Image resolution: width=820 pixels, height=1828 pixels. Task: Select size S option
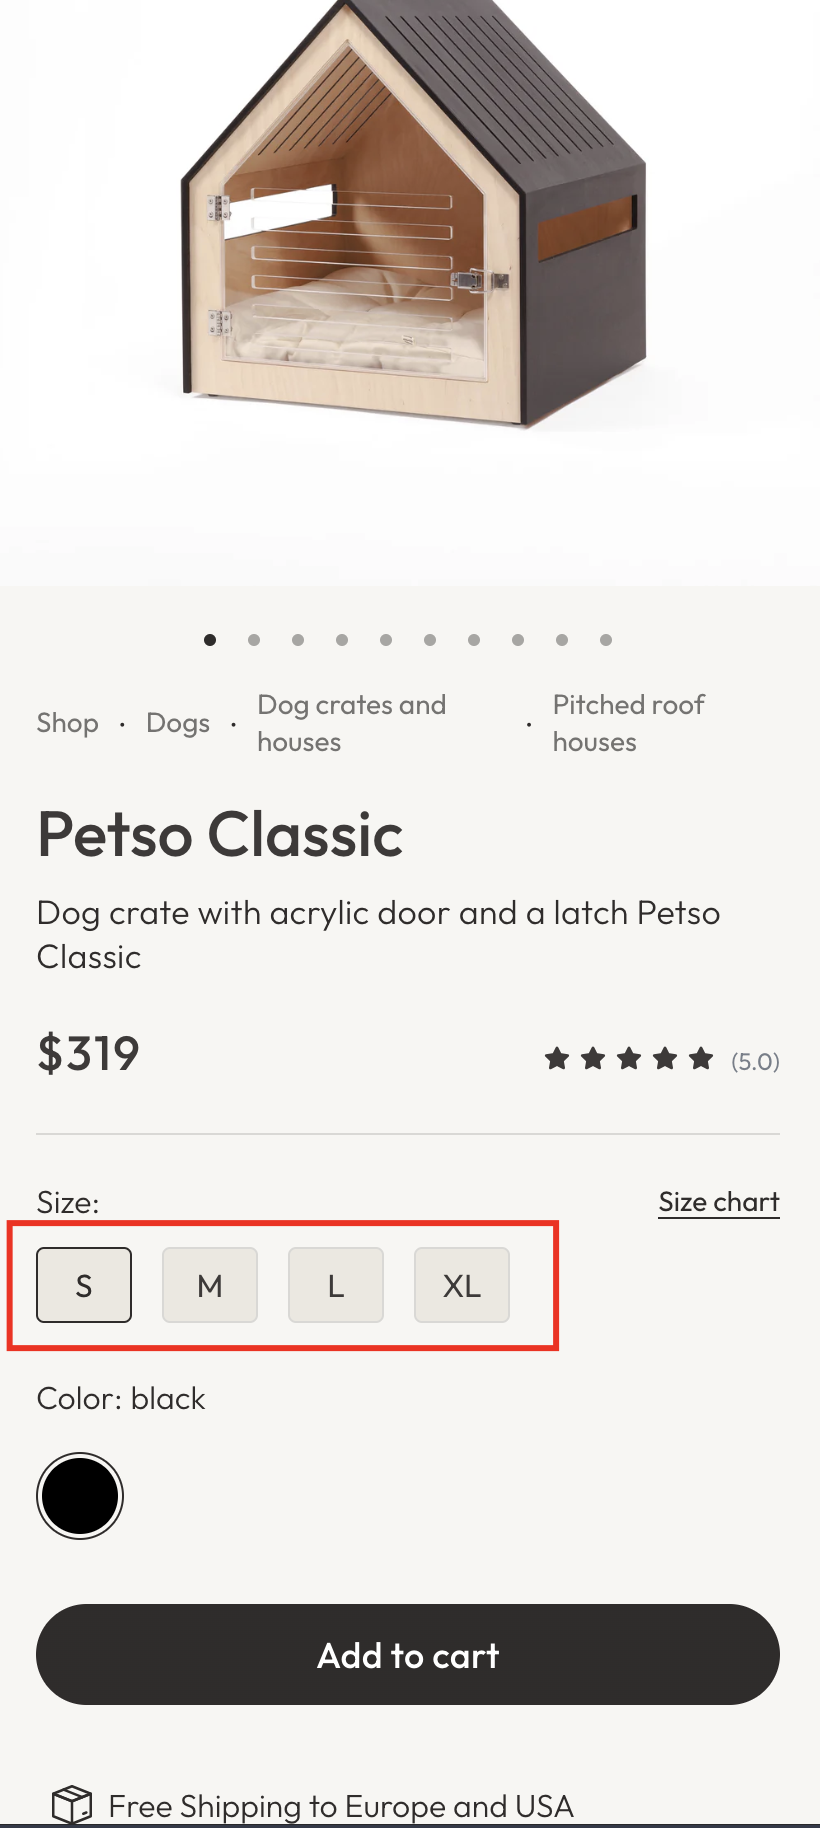pyautogui.click(x=84, y=1285)
